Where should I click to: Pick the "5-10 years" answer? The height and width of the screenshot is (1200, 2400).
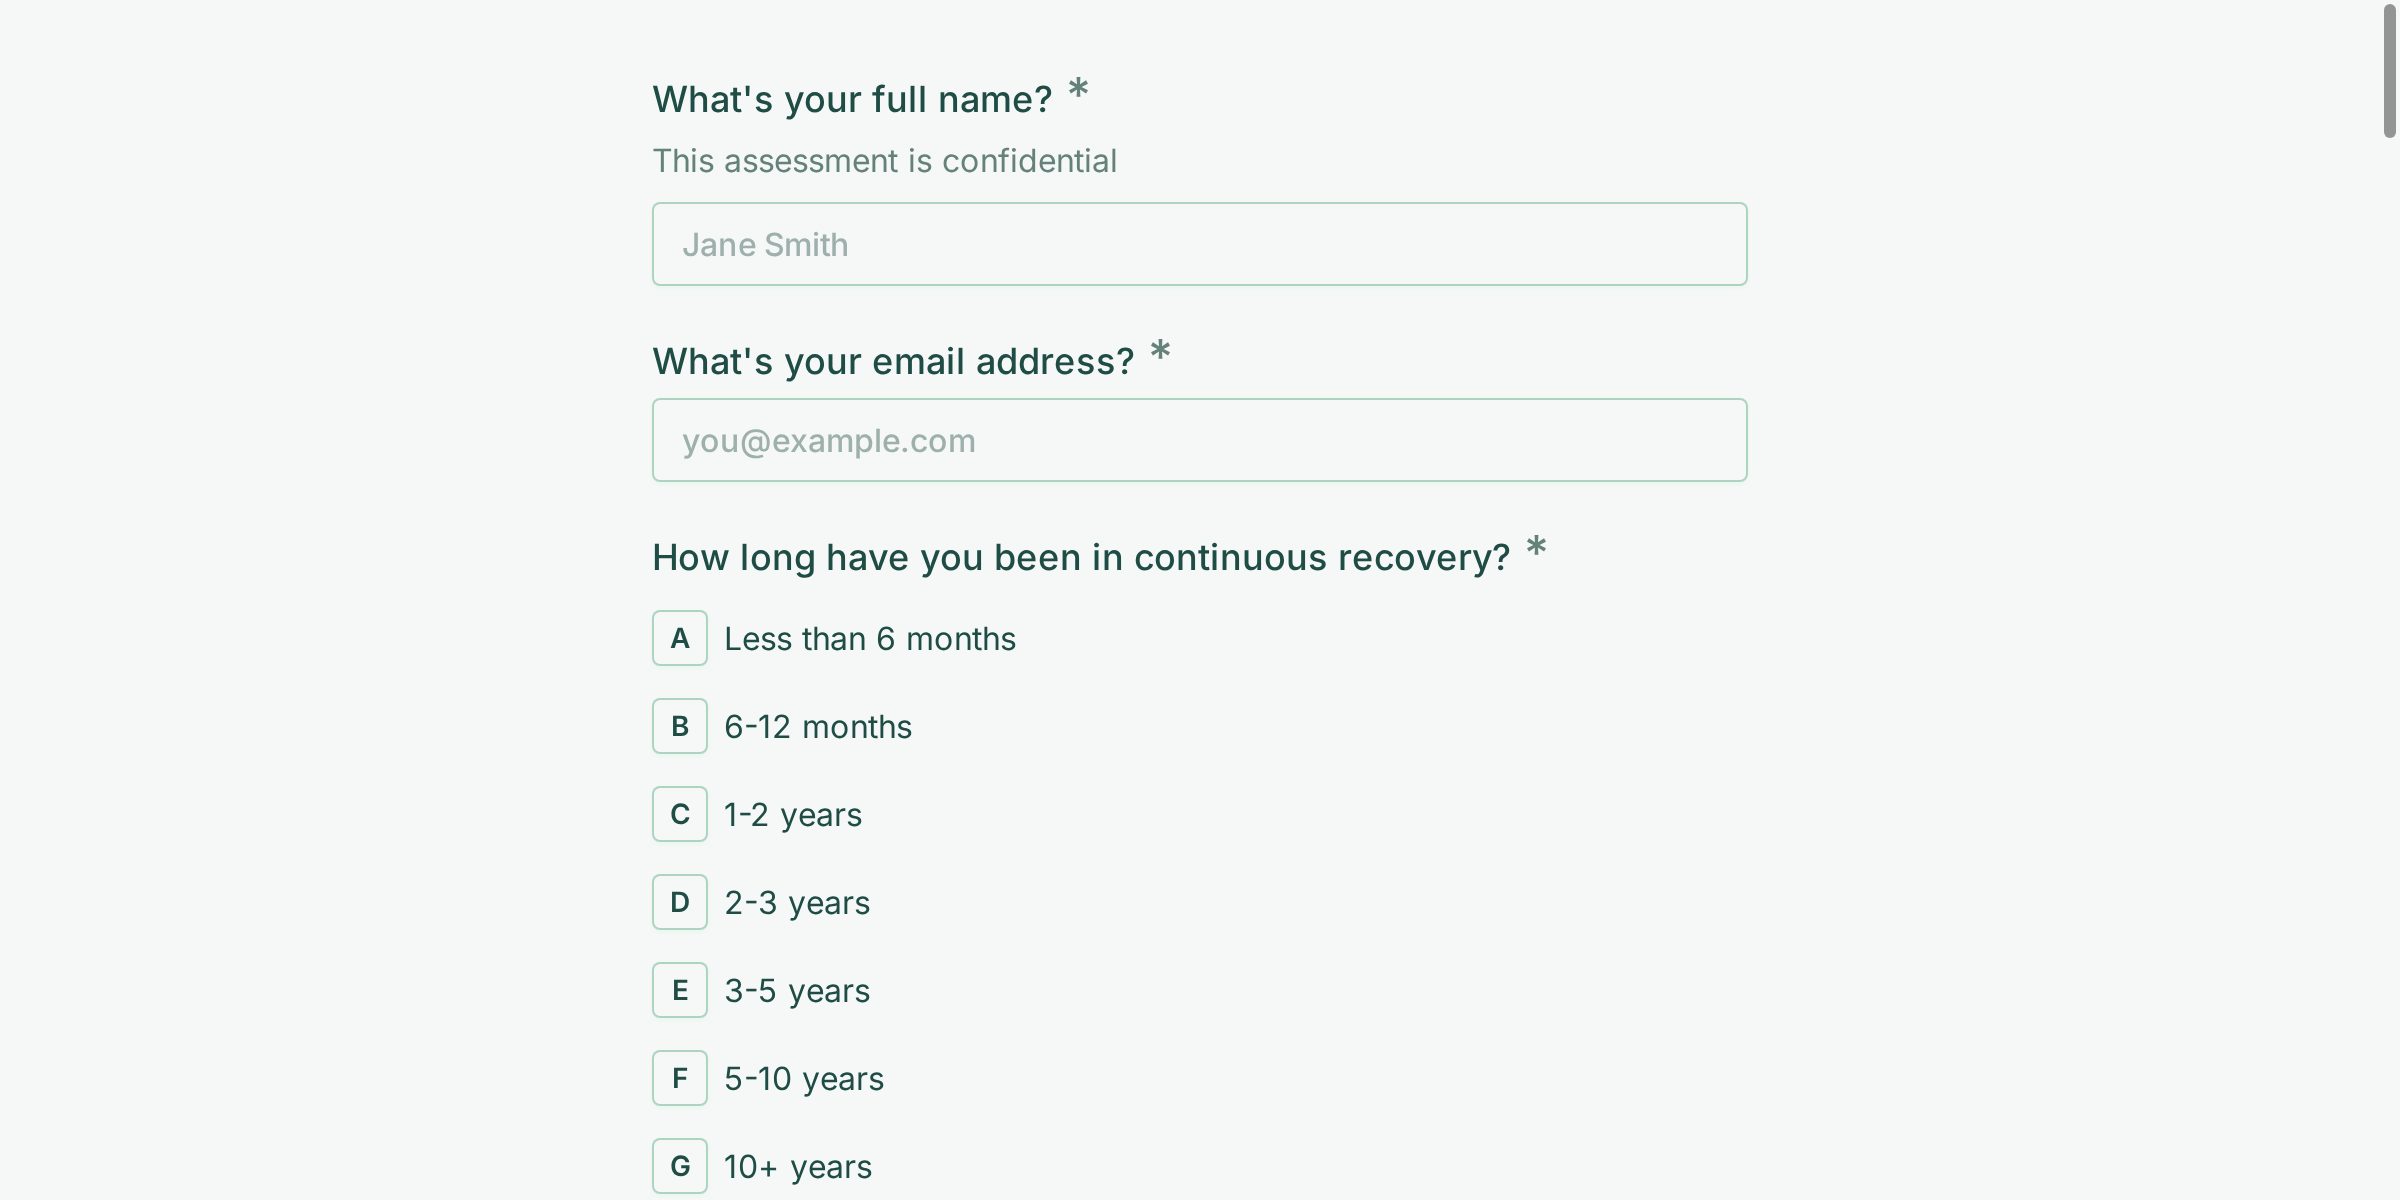[x=804, y=1079]
